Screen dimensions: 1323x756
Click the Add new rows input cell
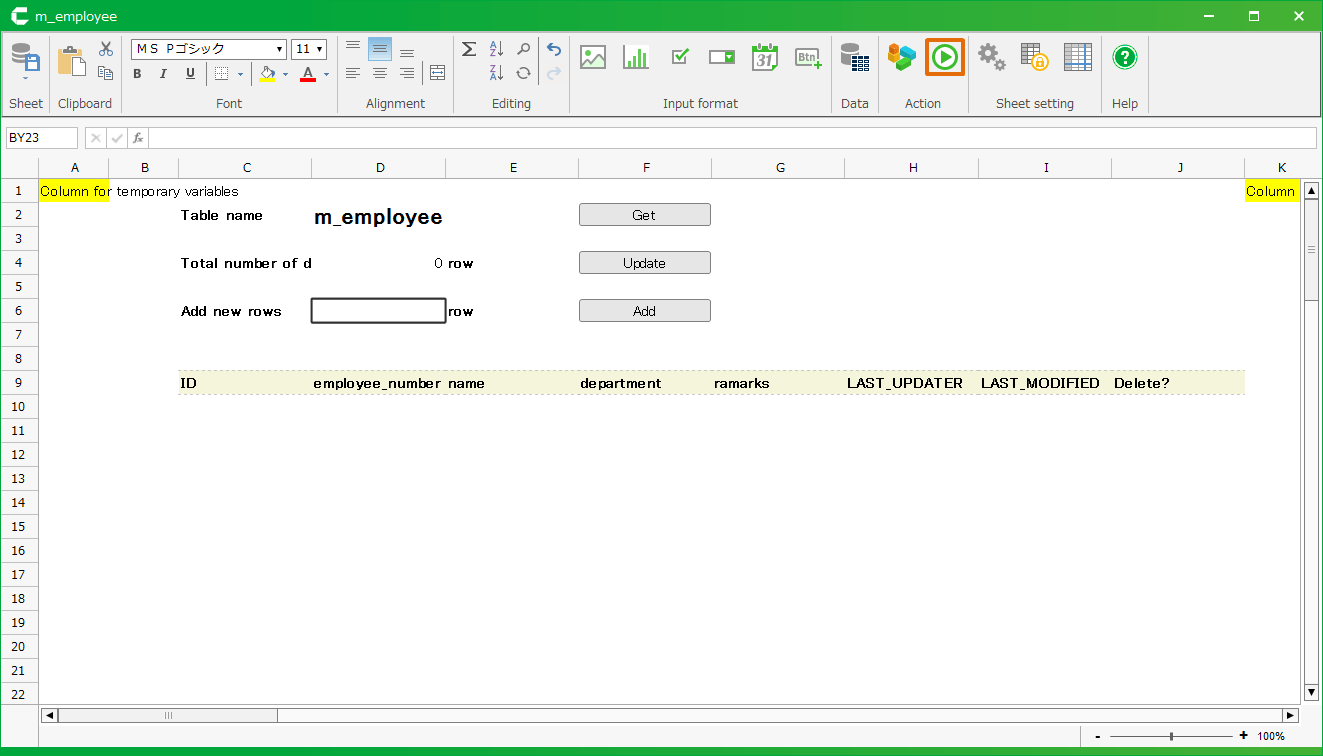(x=378, y=311)
